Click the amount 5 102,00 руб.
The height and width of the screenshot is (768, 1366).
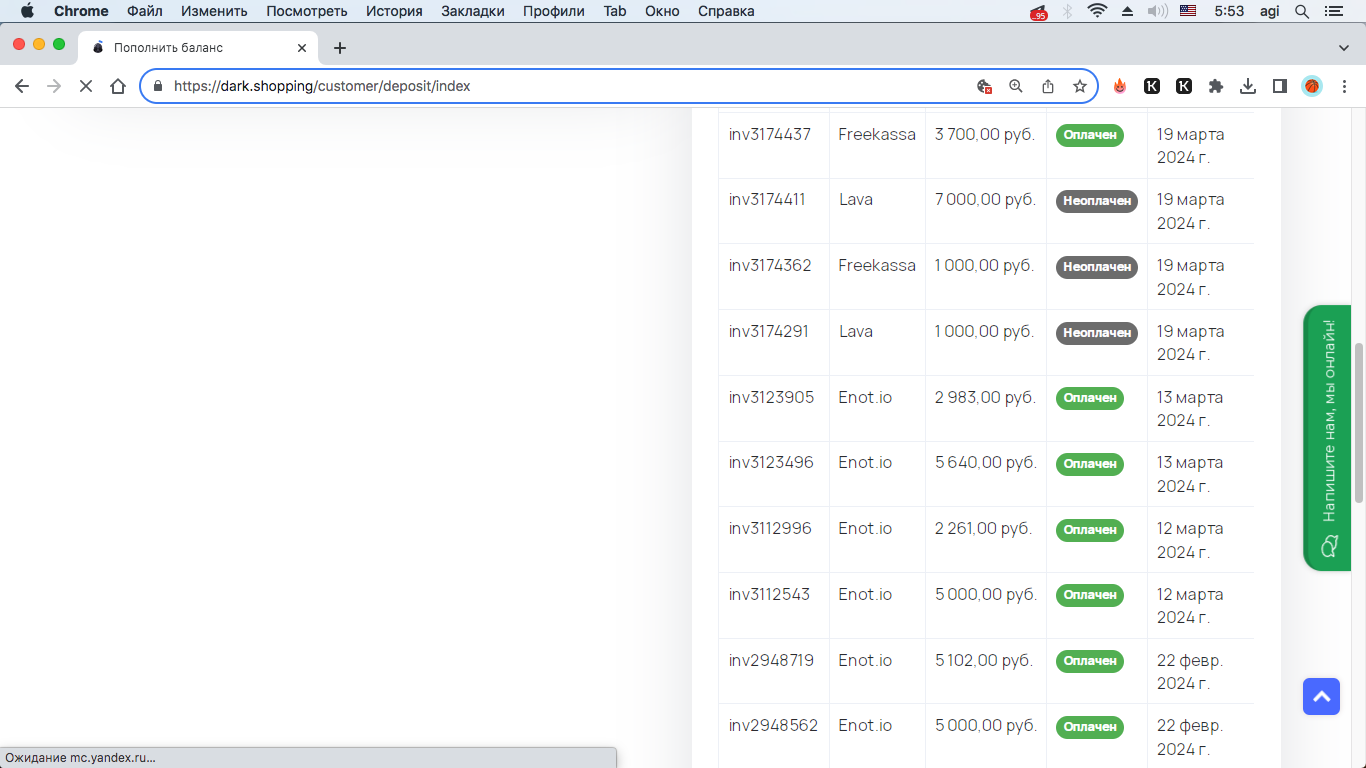[x=984, y=661]
